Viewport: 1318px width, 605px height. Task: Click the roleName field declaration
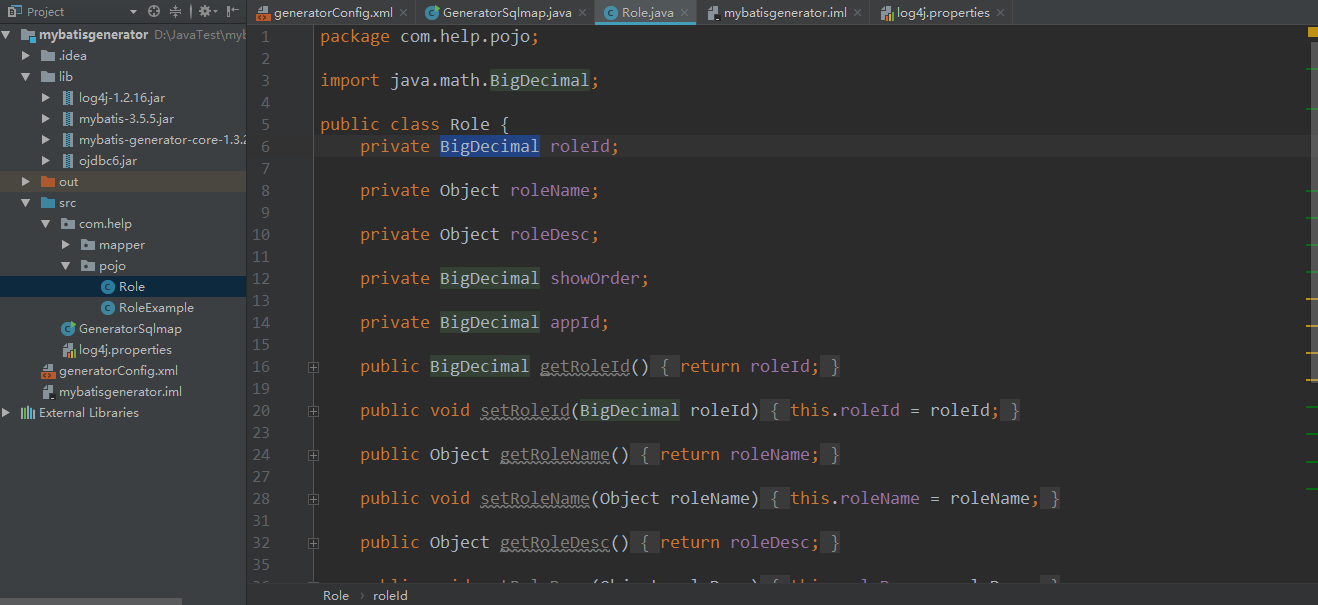[480, 190]
